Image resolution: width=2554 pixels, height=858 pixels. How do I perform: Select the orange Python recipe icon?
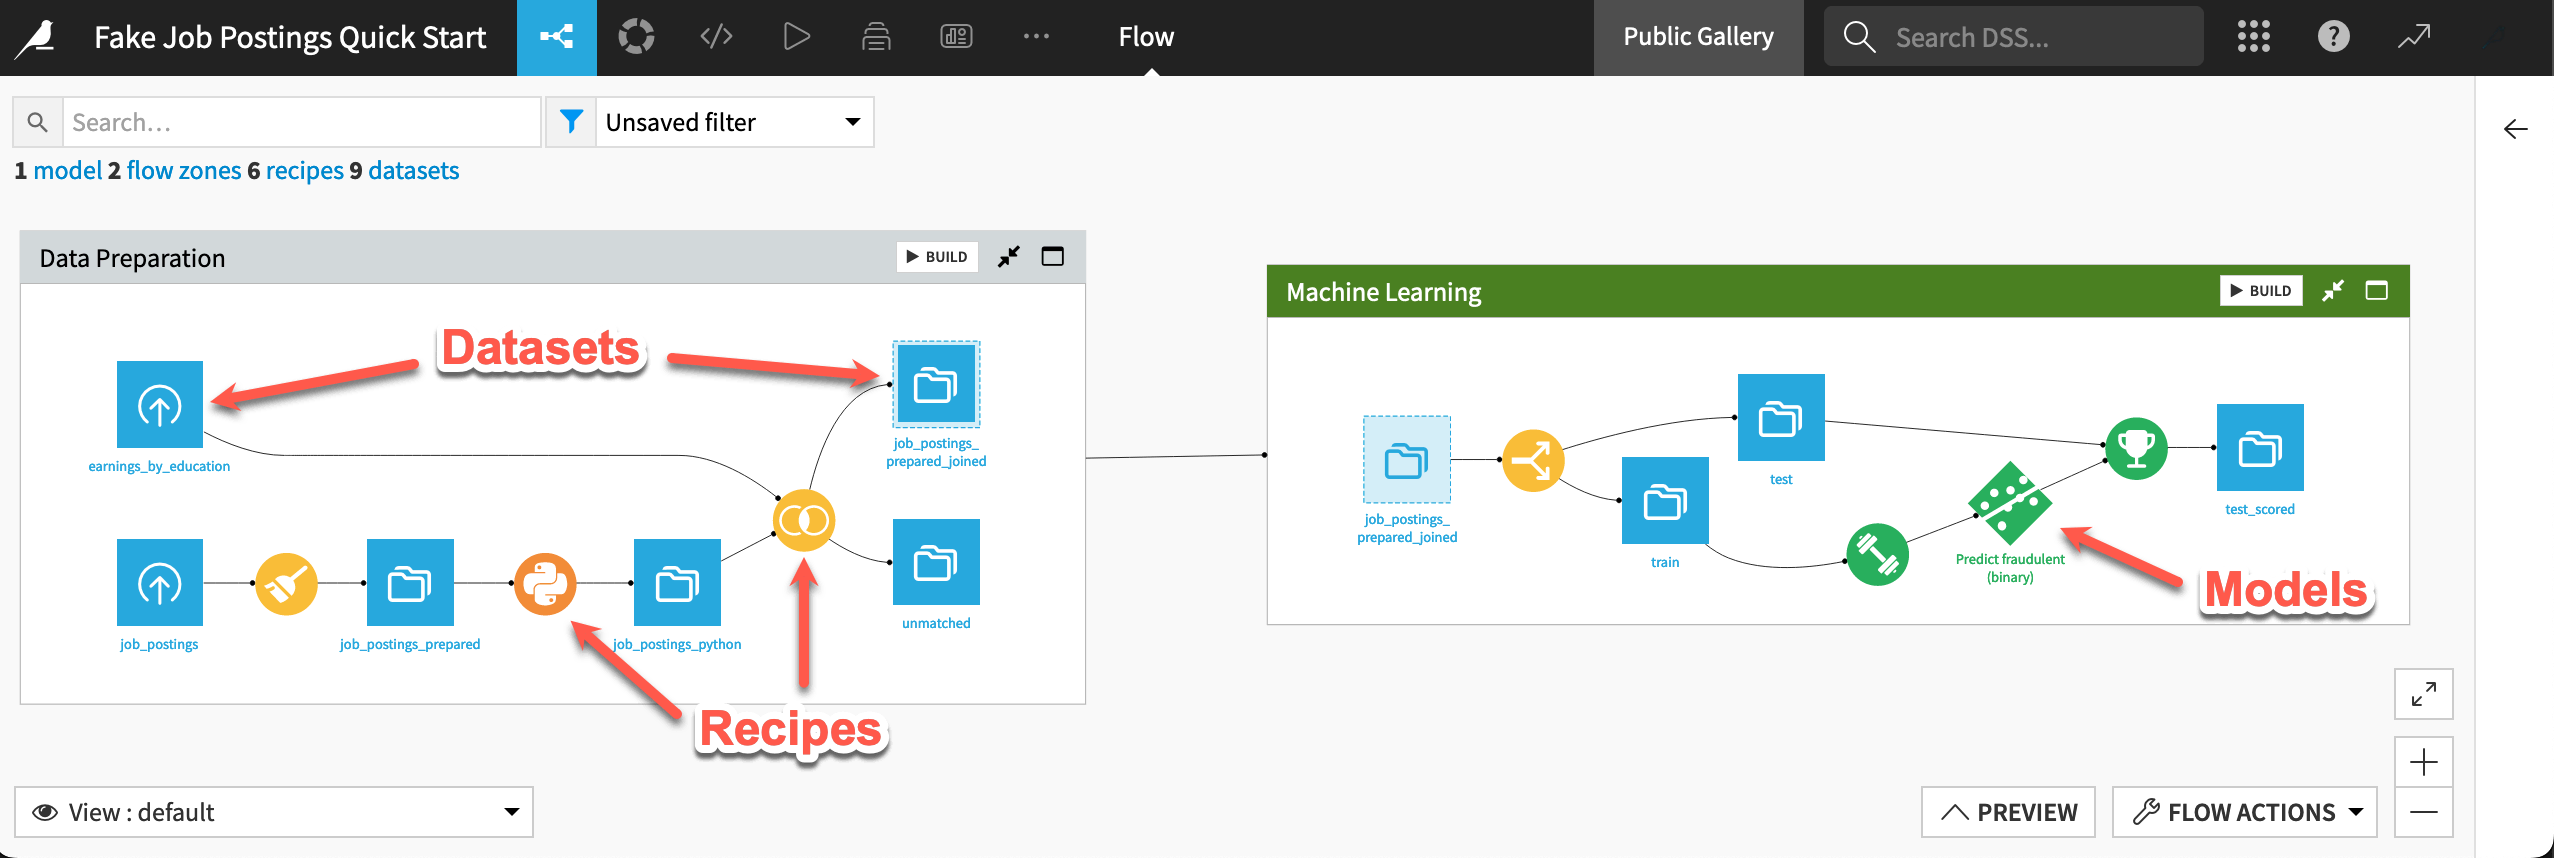pyautogui.click(x=545, y=584)
